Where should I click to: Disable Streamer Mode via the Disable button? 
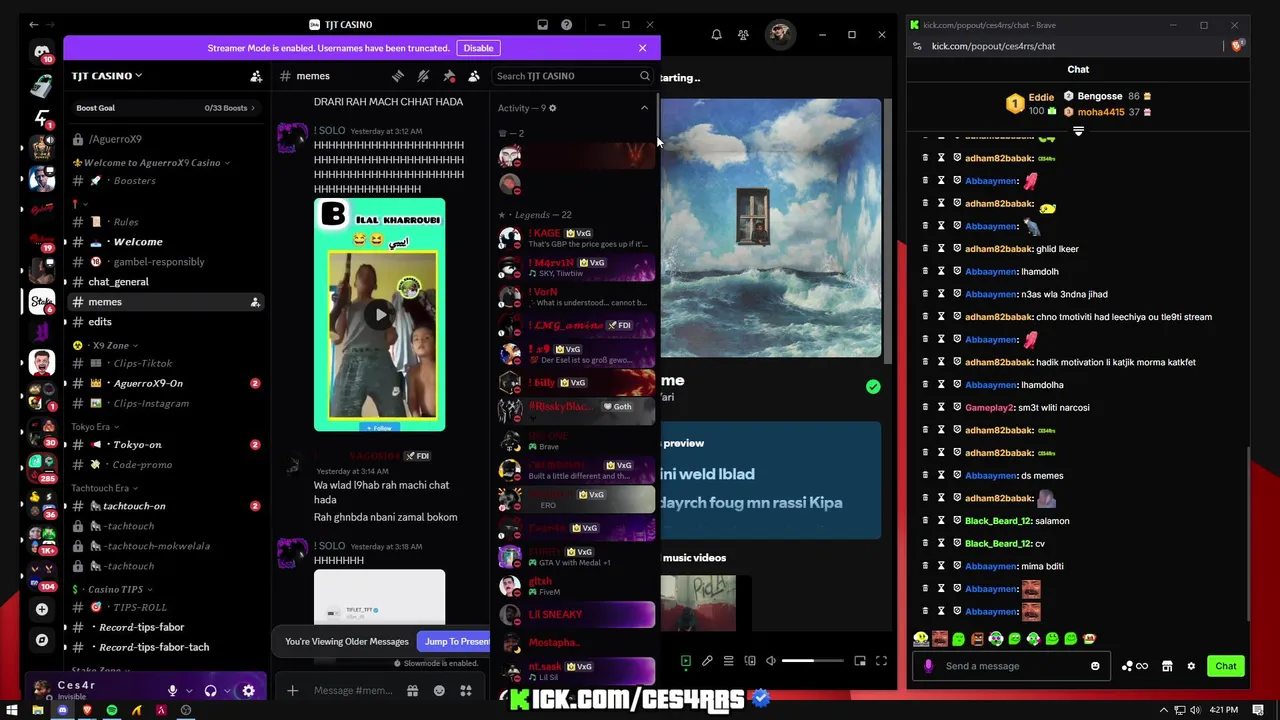click(x=478, y=48)
